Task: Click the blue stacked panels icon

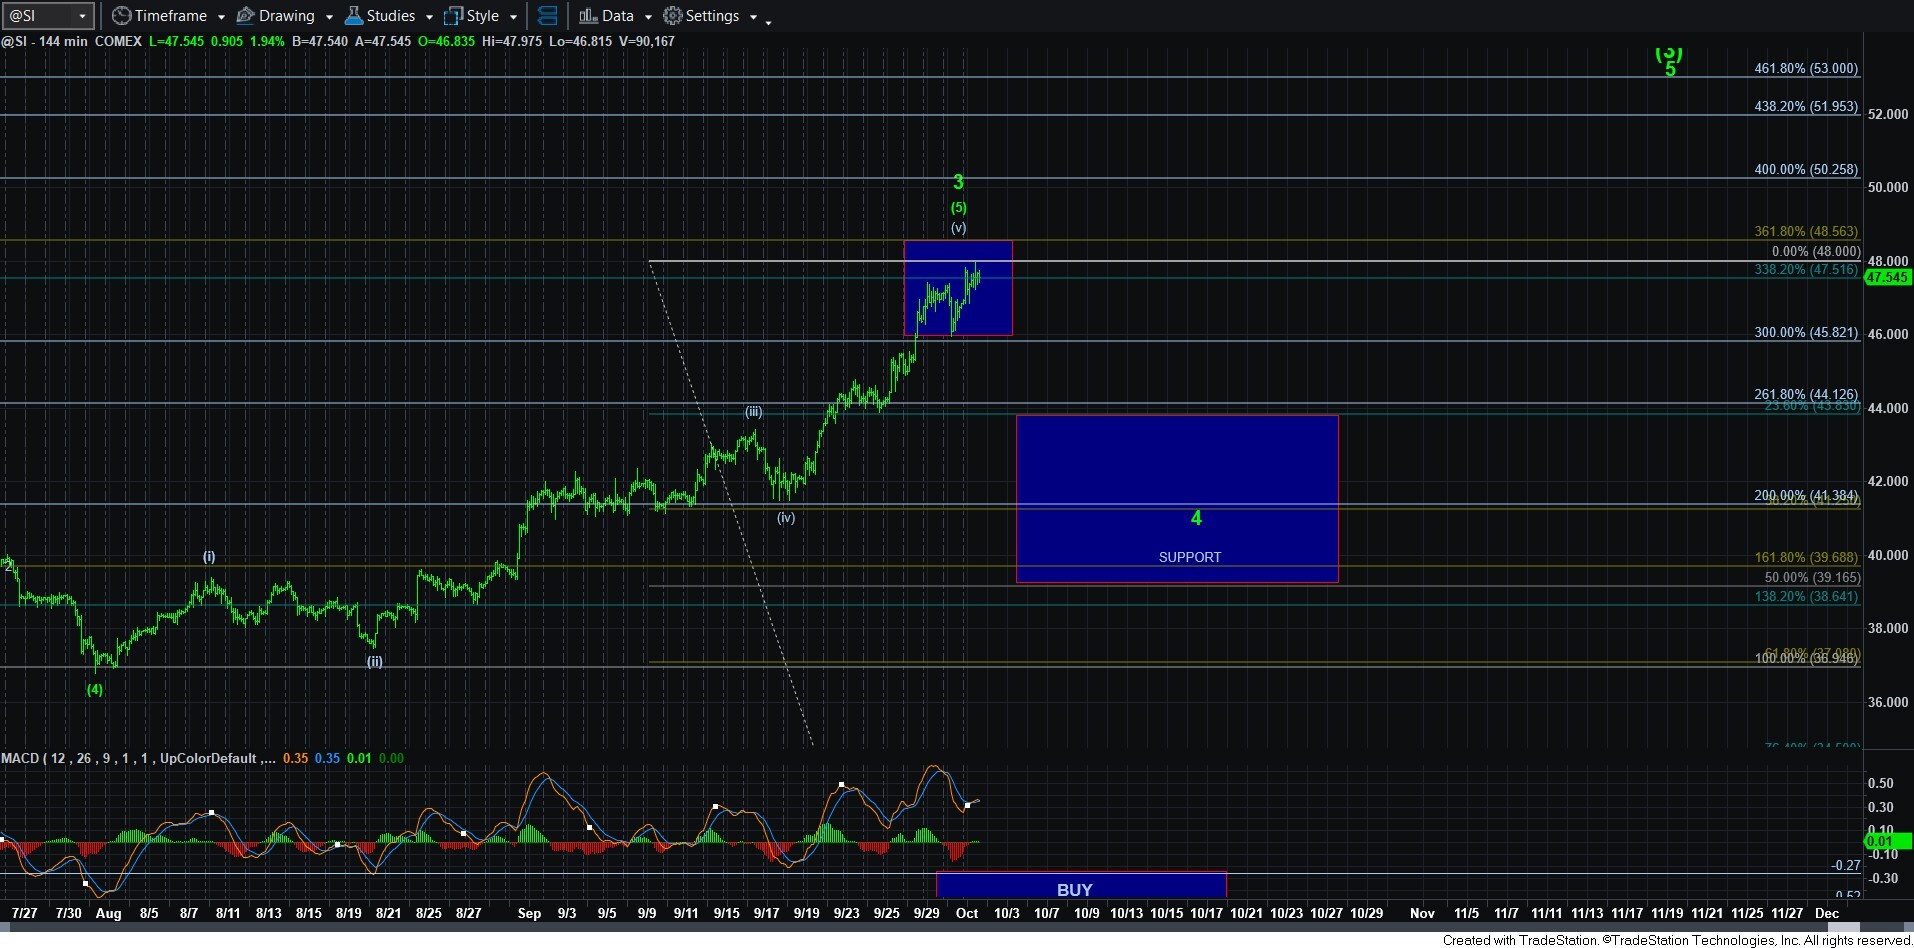Action: tap(547, 16)
